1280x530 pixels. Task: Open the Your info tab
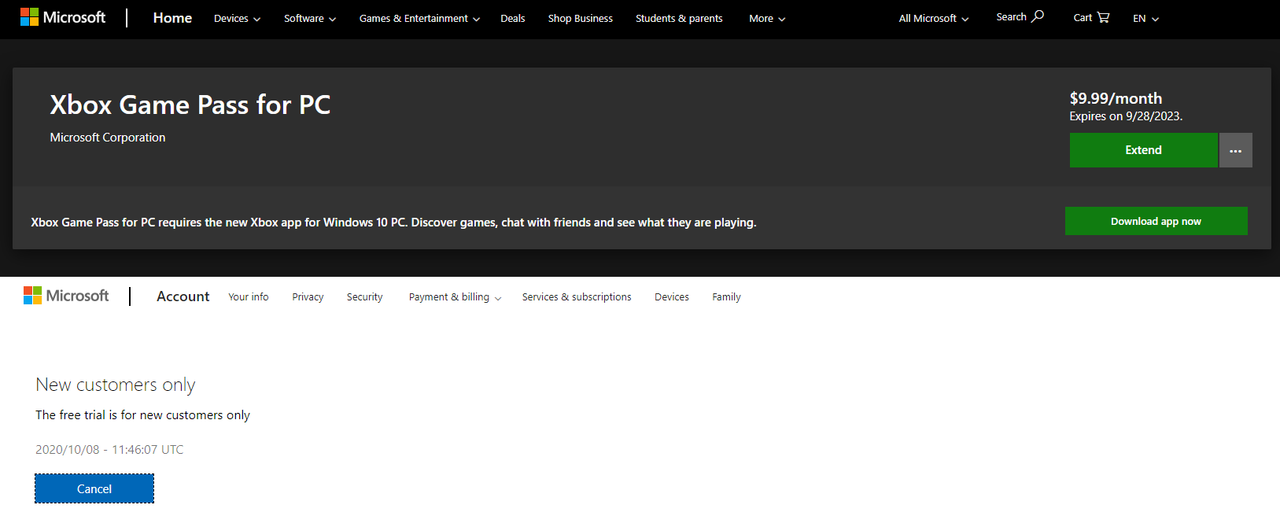(x=248, y=297)
